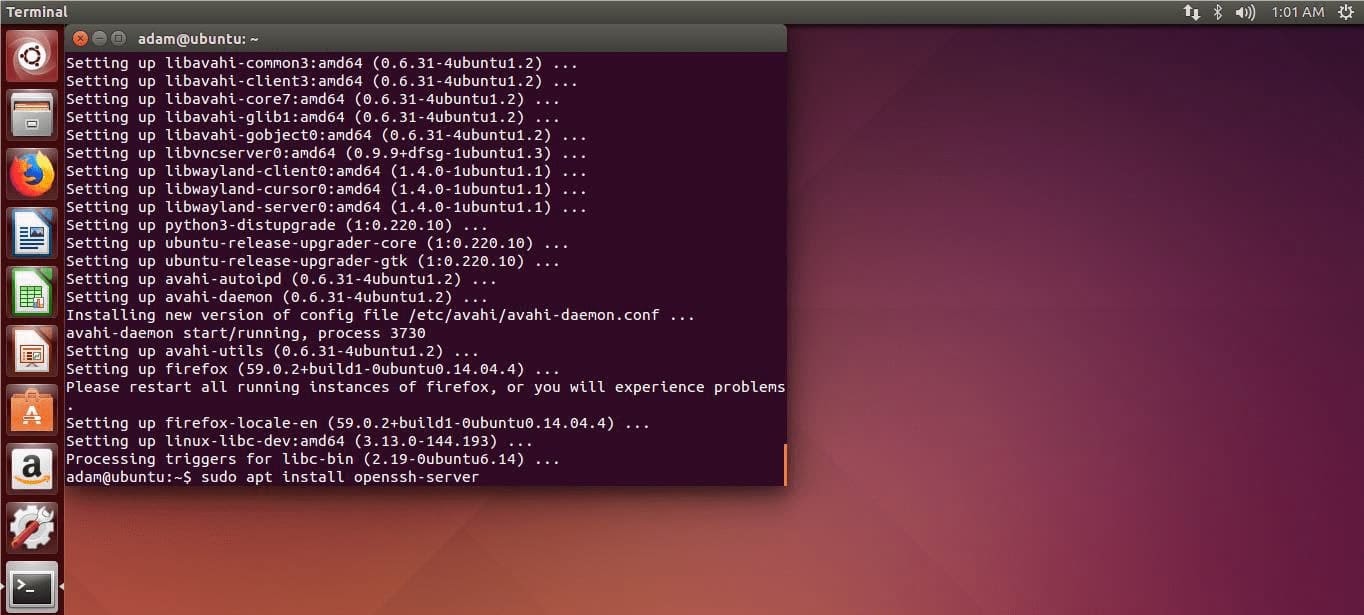Click the 'Setting up linux-libc-dev:amd64' line
This screenshot has width=1364, height=615.
tap(299, 441)
